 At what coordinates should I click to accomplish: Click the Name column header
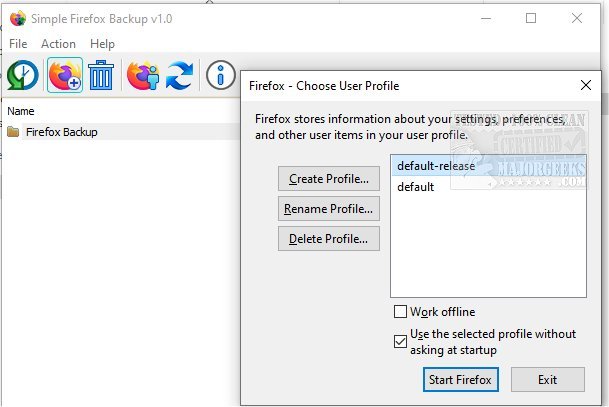tap(21, 111)
